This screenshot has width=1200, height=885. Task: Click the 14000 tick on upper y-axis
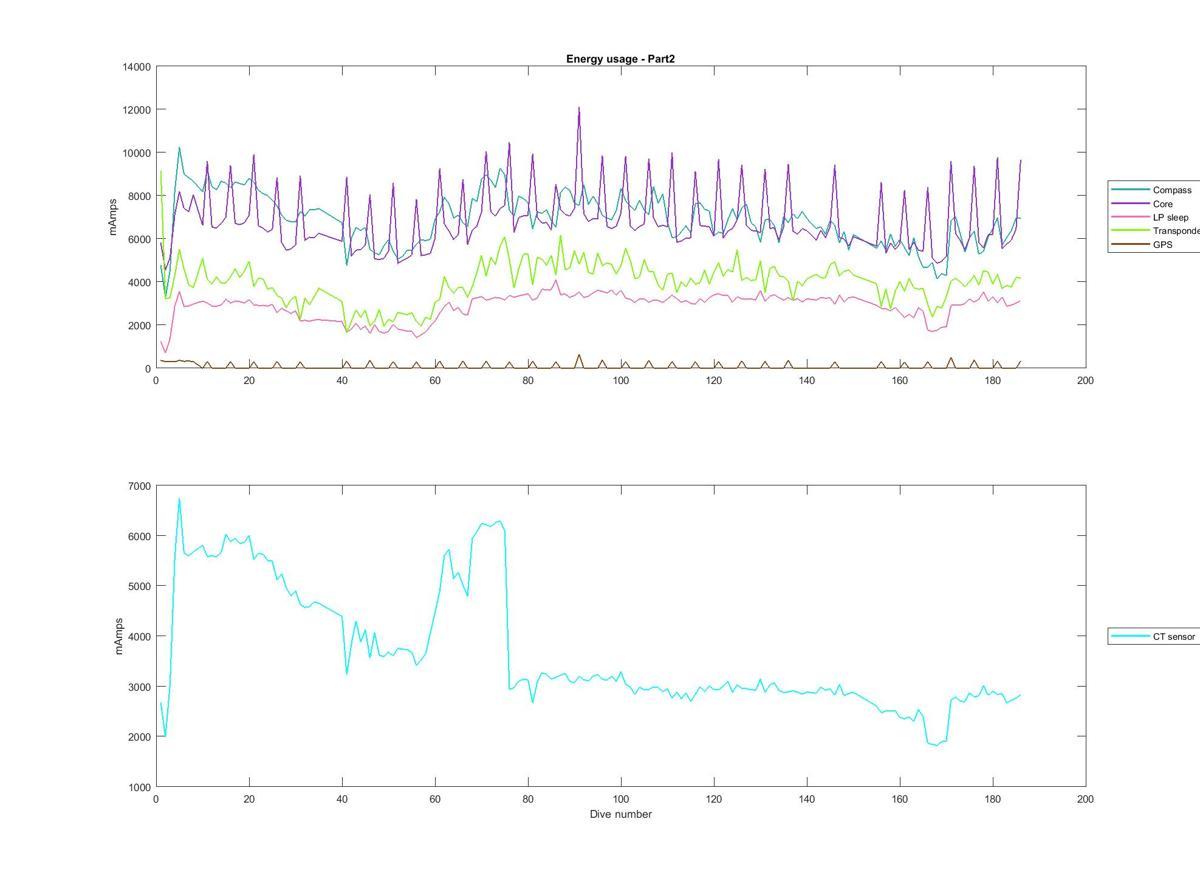click(137, 67)
